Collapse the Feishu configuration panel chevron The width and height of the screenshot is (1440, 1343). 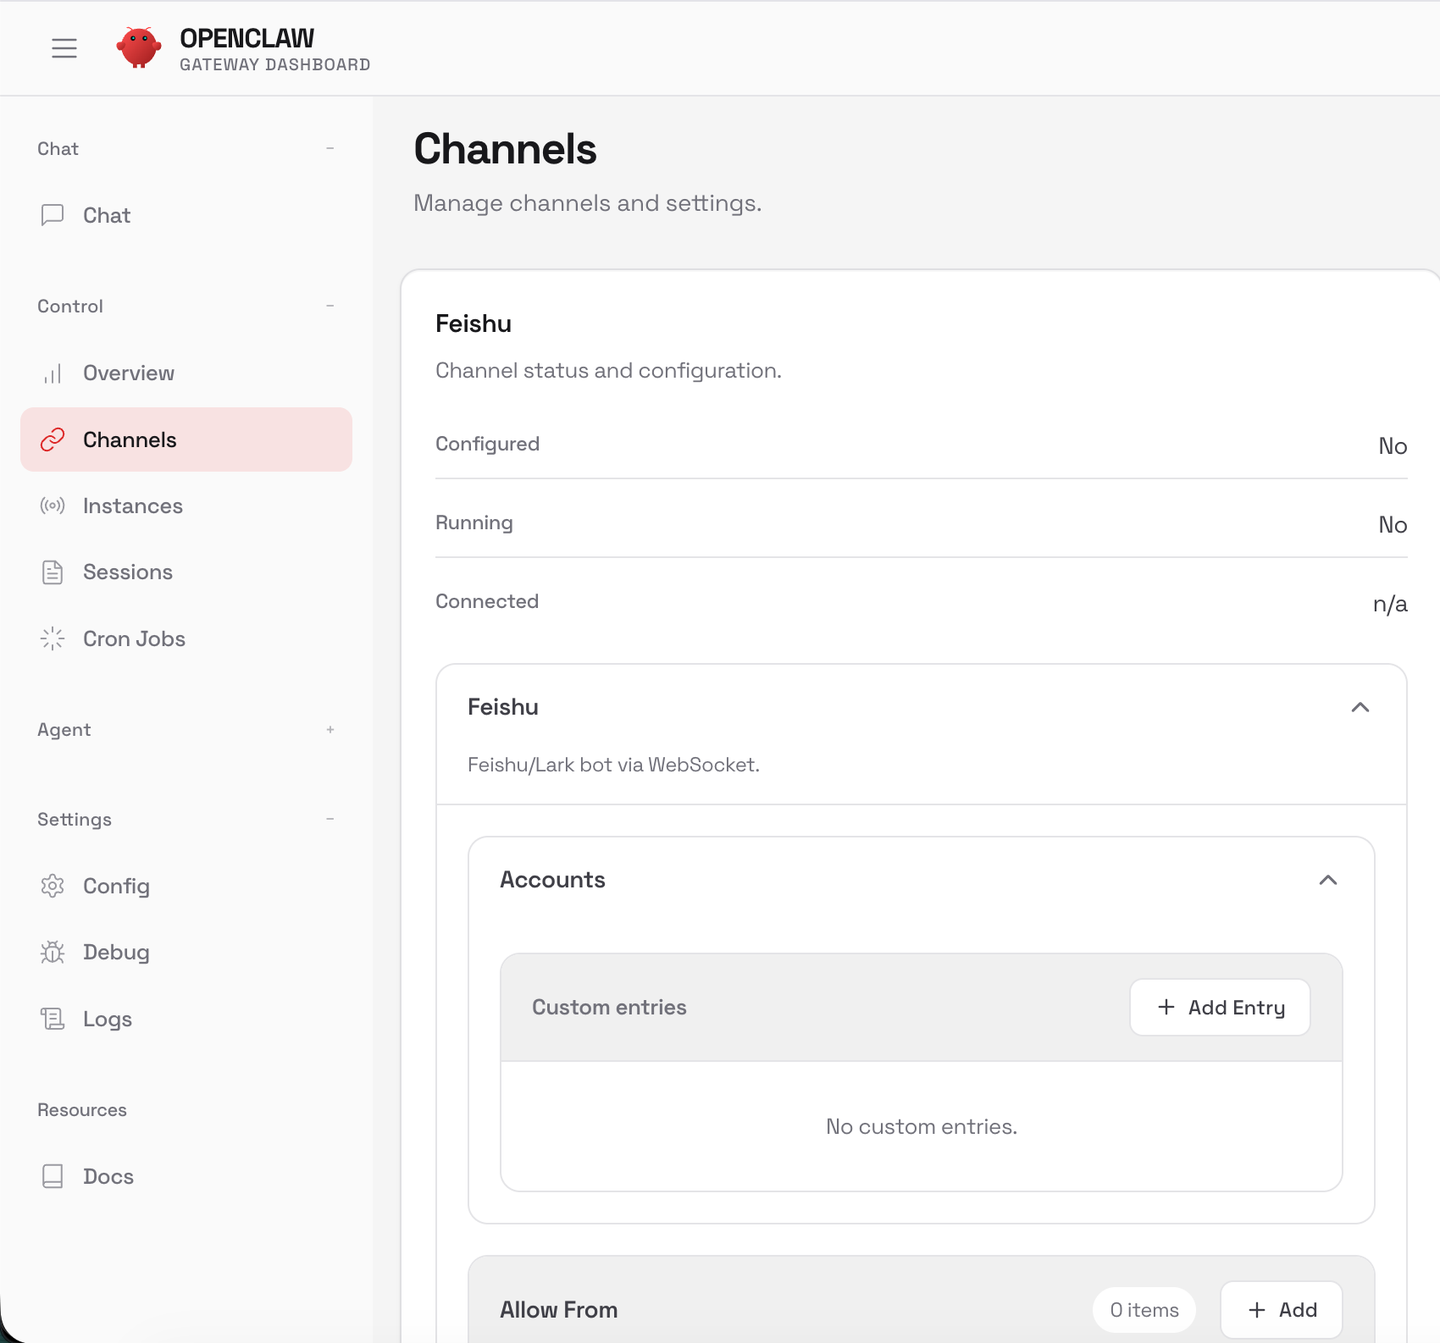tap(1360, 707)
